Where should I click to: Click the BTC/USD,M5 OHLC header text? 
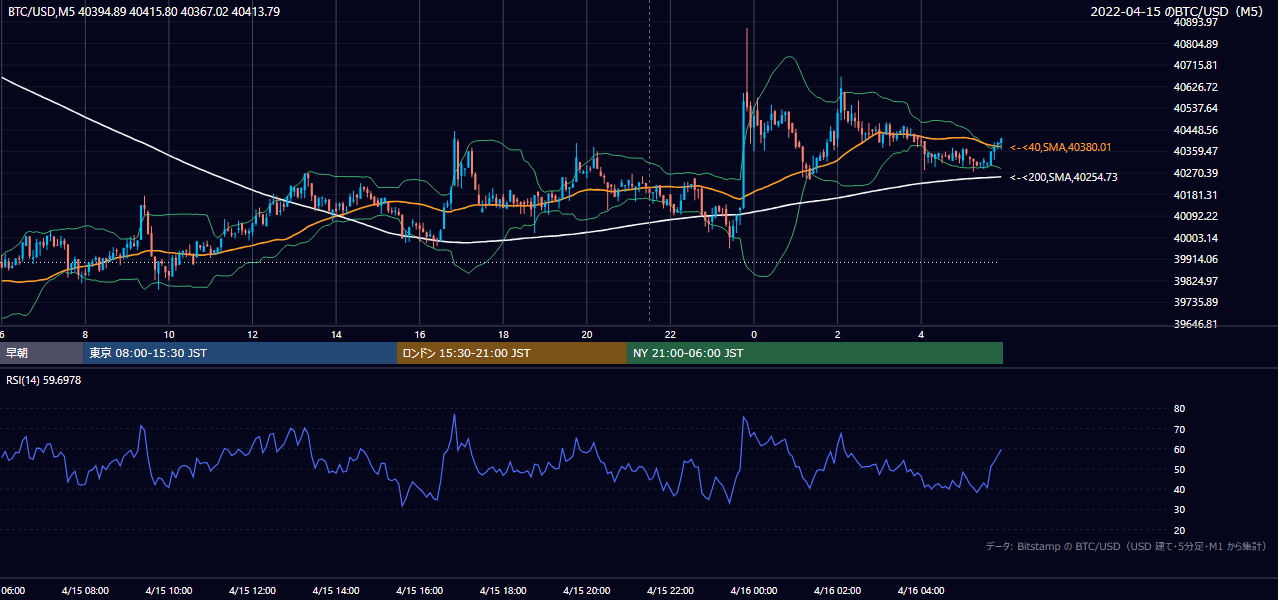(x=144, y=12)
